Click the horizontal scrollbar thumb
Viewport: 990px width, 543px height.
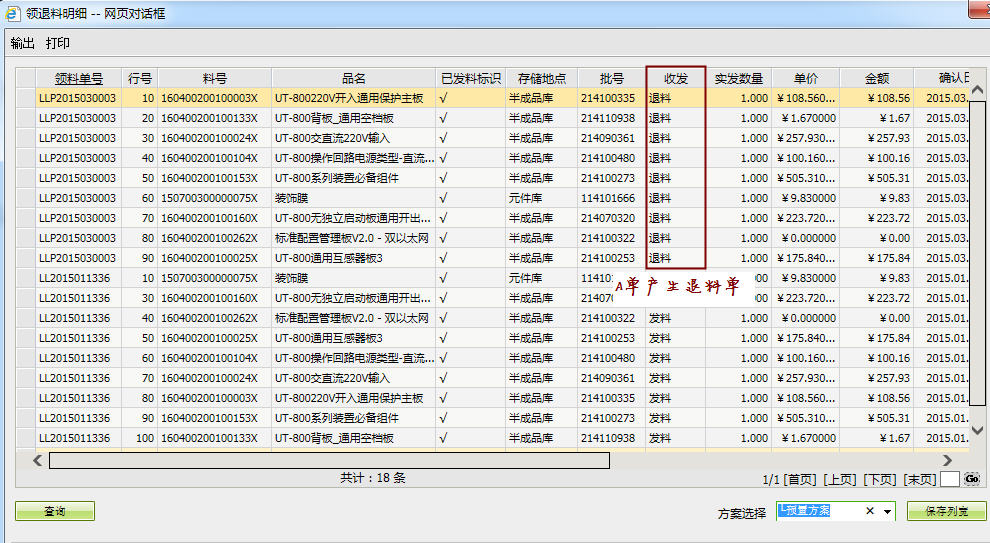click(330, 460)
